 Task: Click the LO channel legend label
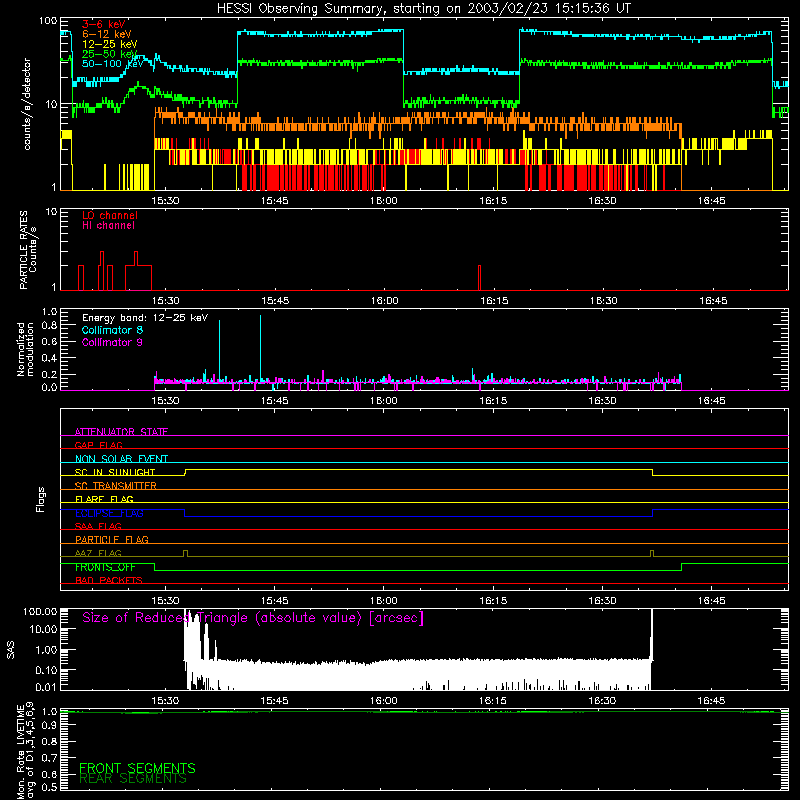110,215
